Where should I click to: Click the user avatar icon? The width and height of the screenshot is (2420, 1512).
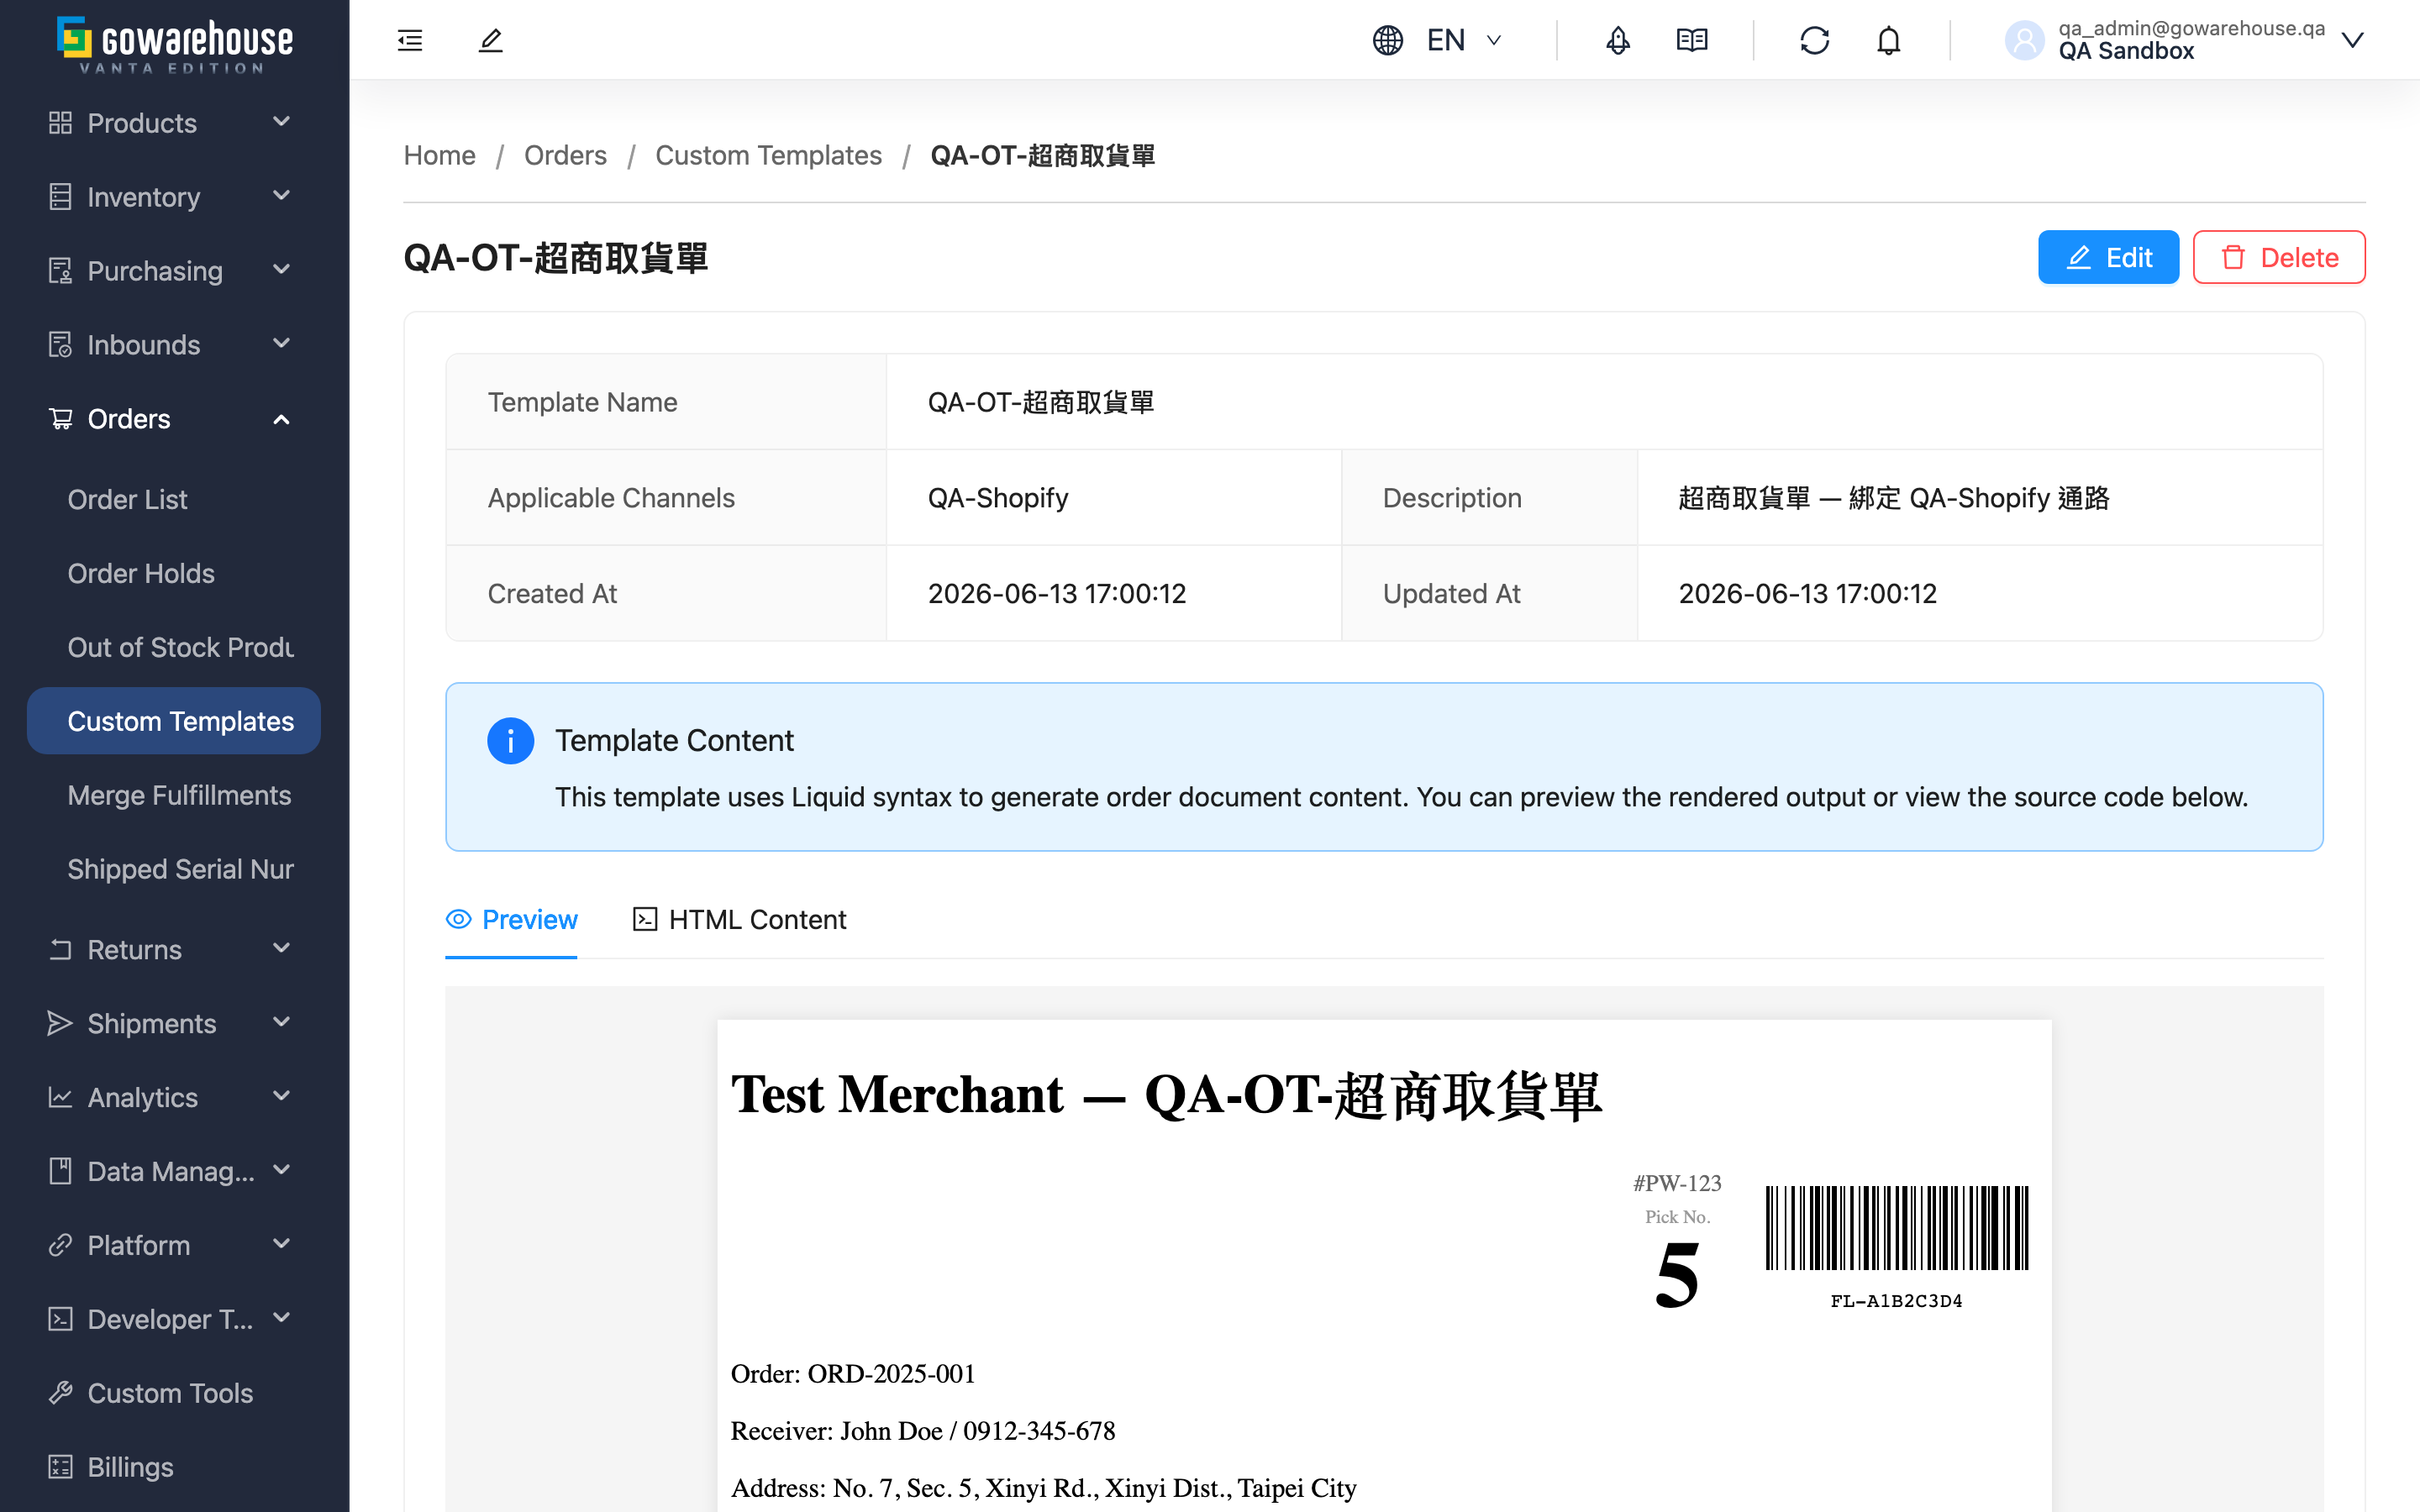pos(2025,40)
